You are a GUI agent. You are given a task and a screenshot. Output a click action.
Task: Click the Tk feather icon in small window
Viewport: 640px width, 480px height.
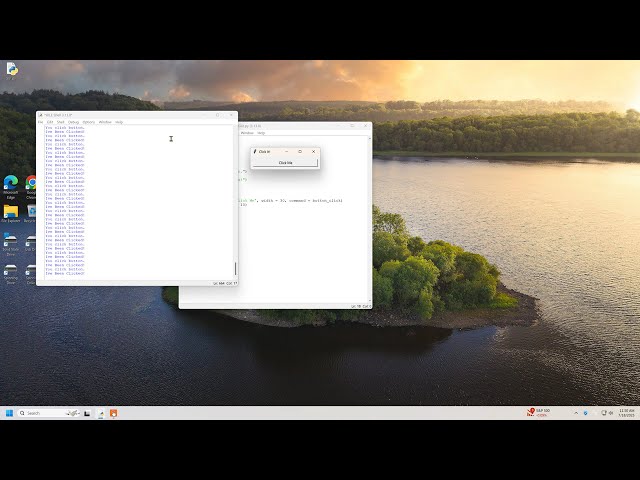coord(255,151)
